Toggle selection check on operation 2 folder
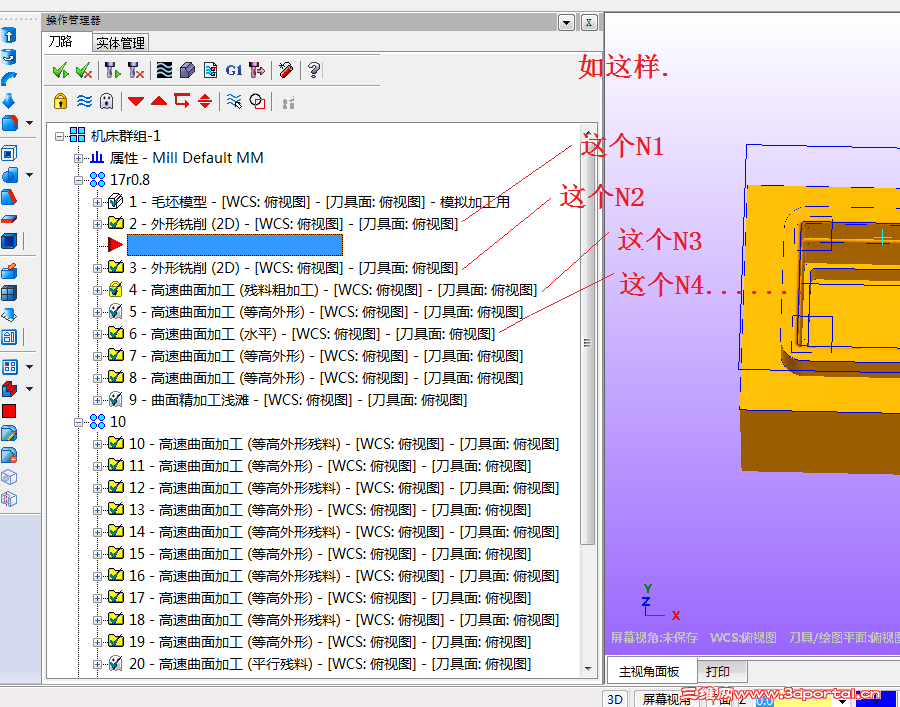This screenshot has height=707, width=900. click(115, 223)
